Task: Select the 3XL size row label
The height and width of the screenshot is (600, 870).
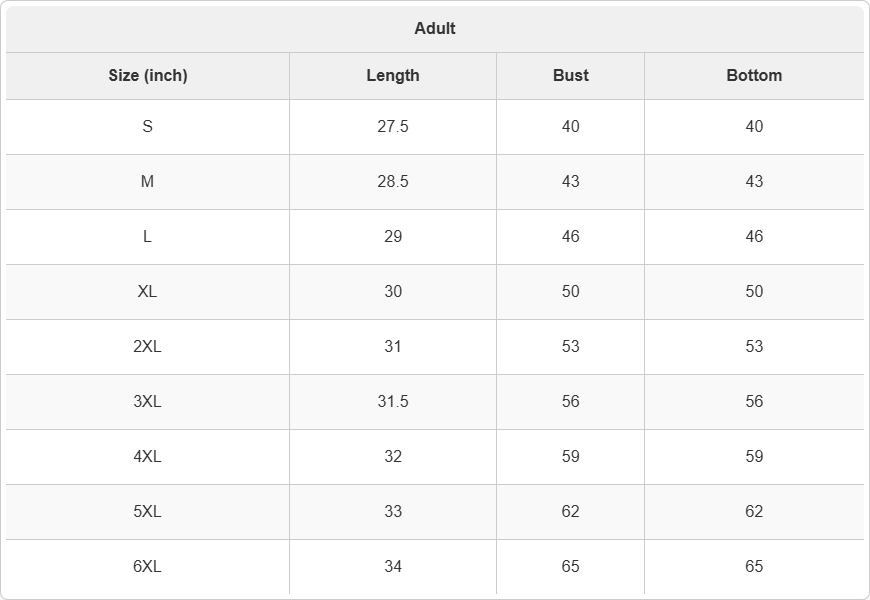Action: coord(148,401)
